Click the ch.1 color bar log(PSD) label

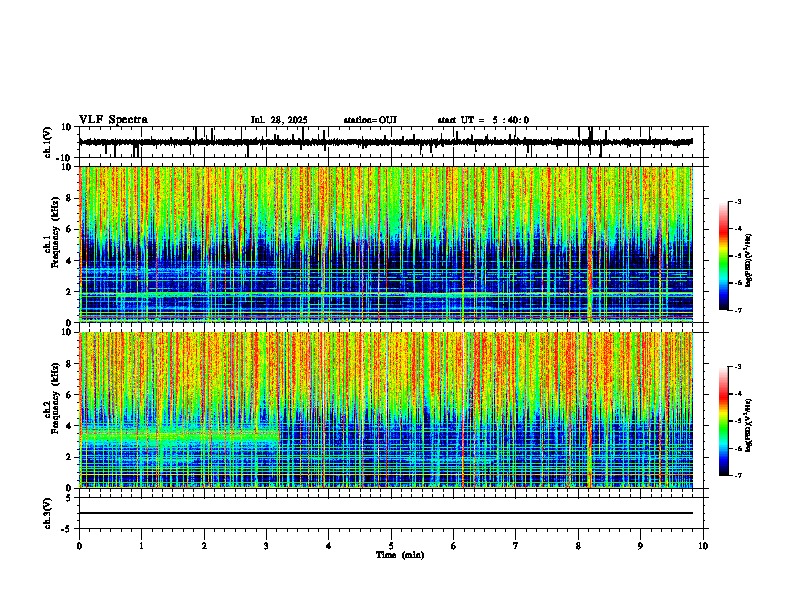pyautogui.click(x=749, y=260)
